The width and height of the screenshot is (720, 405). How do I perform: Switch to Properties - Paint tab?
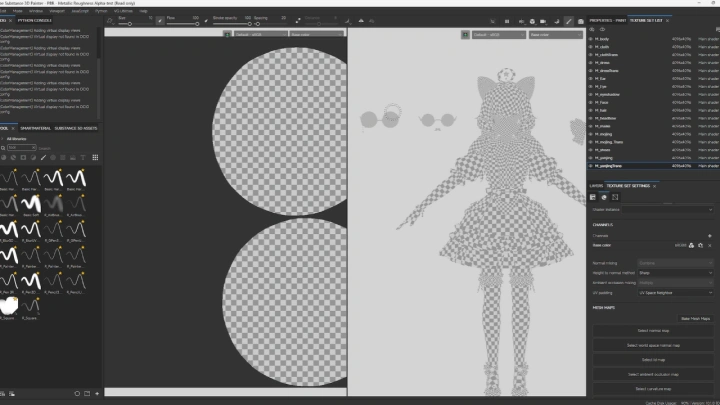(x=608, y=21)
